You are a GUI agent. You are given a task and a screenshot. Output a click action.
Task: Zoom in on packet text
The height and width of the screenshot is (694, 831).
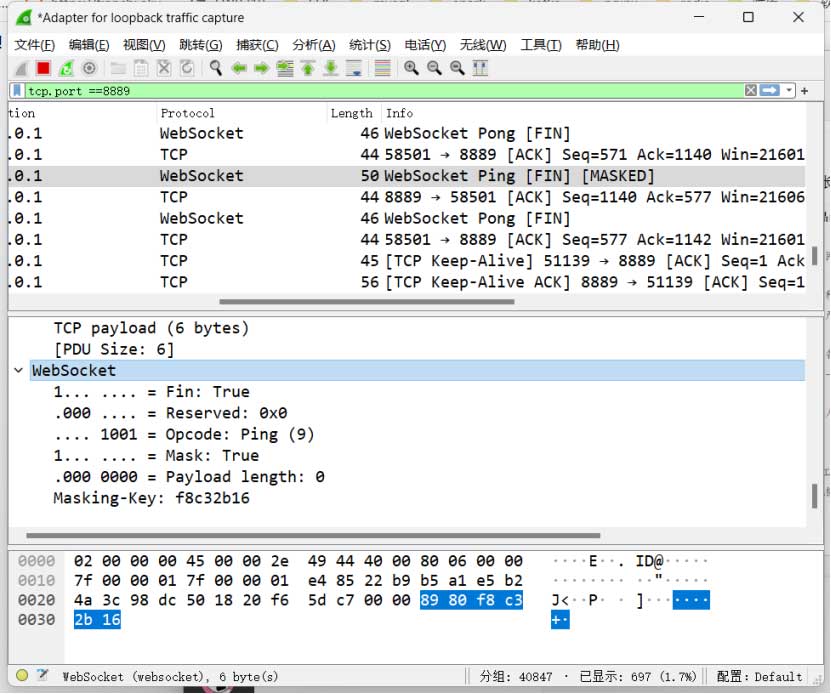(x=411, y=68)
